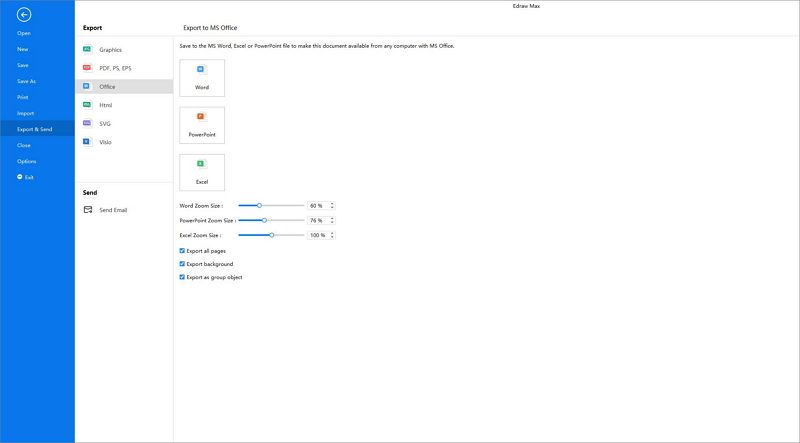Toggle Export as group object checkbox

(182, 277)
